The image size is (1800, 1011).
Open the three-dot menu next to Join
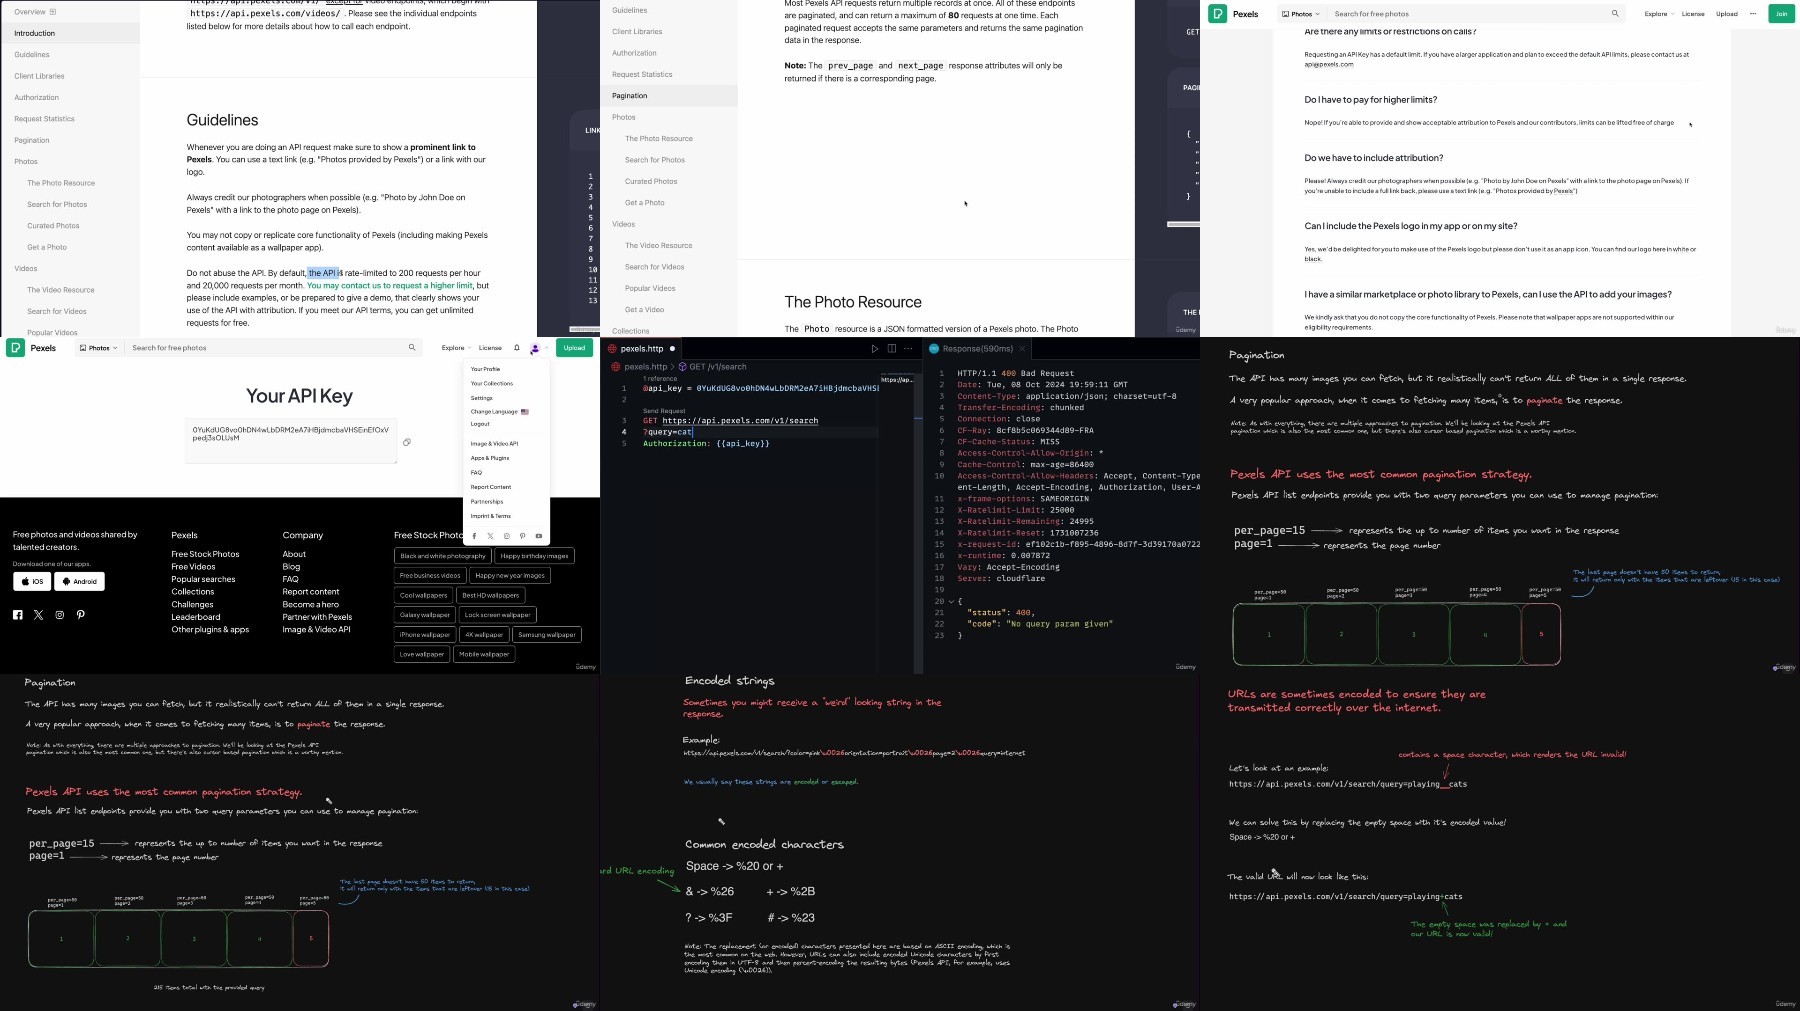[1753, 14]
